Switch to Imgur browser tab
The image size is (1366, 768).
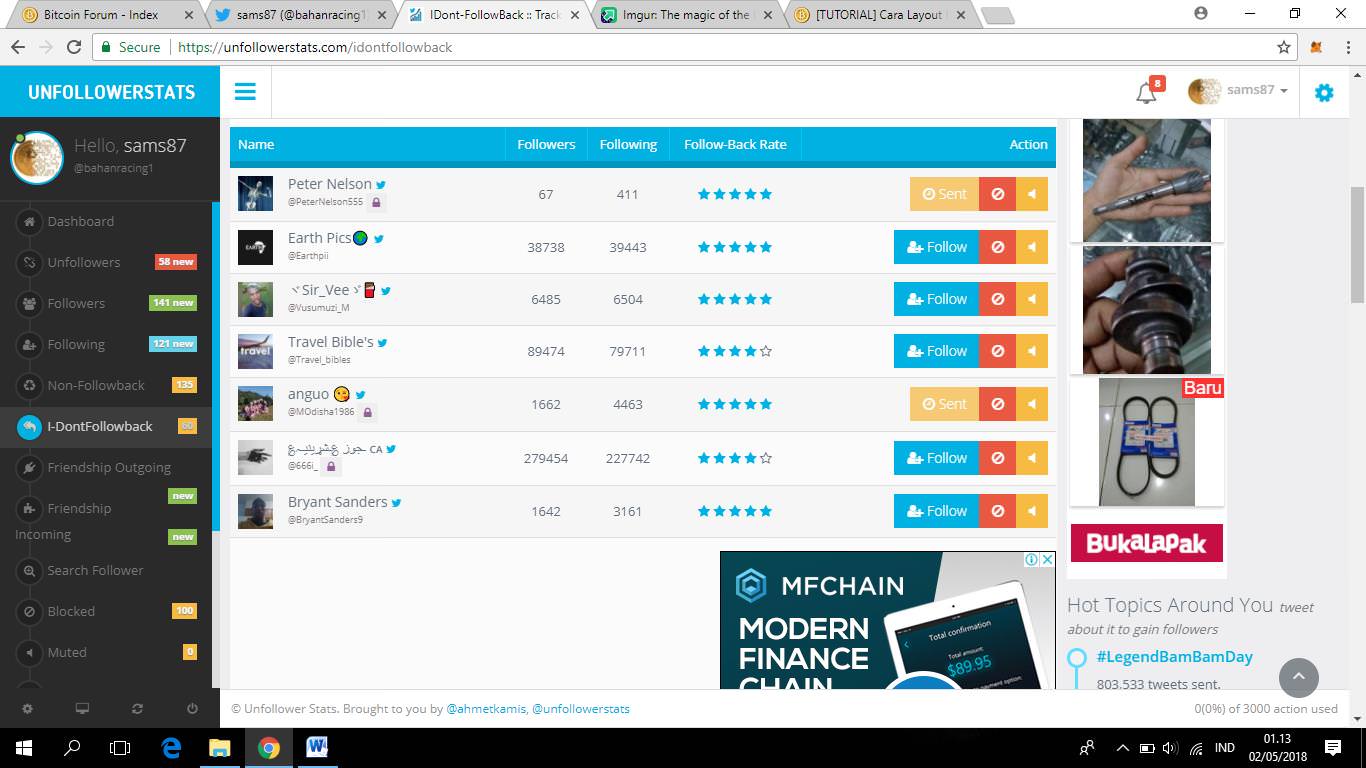pyautogui.click(x=686, y=15)
